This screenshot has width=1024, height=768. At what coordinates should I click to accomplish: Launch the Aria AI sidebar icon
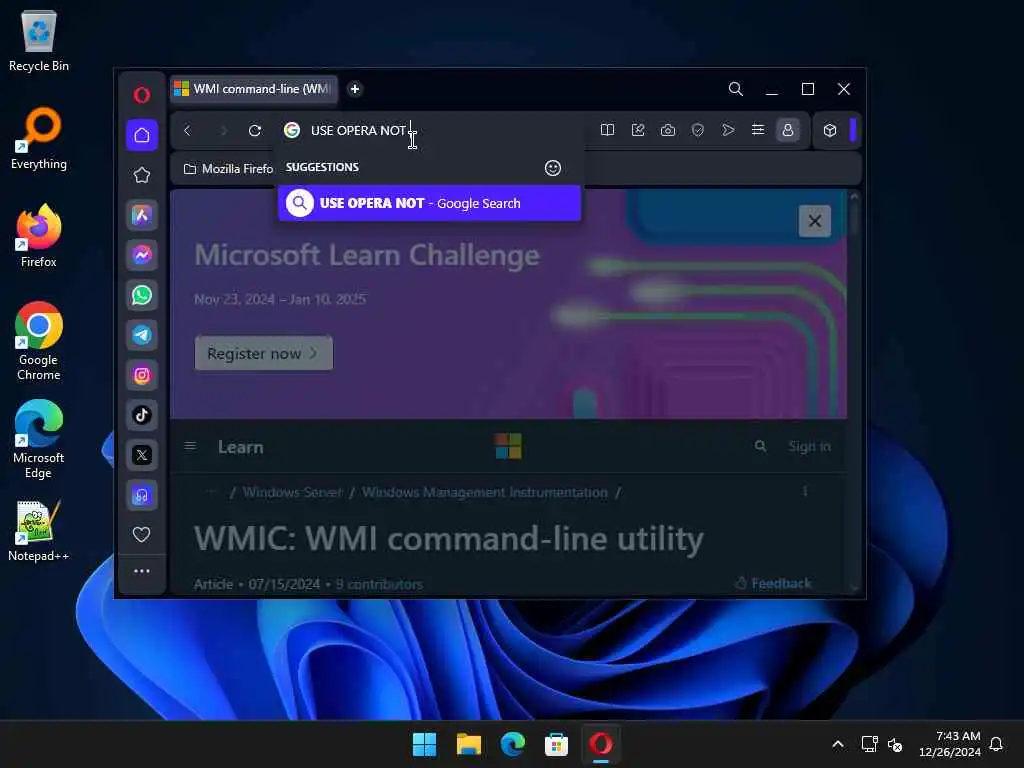pos(142,216)
